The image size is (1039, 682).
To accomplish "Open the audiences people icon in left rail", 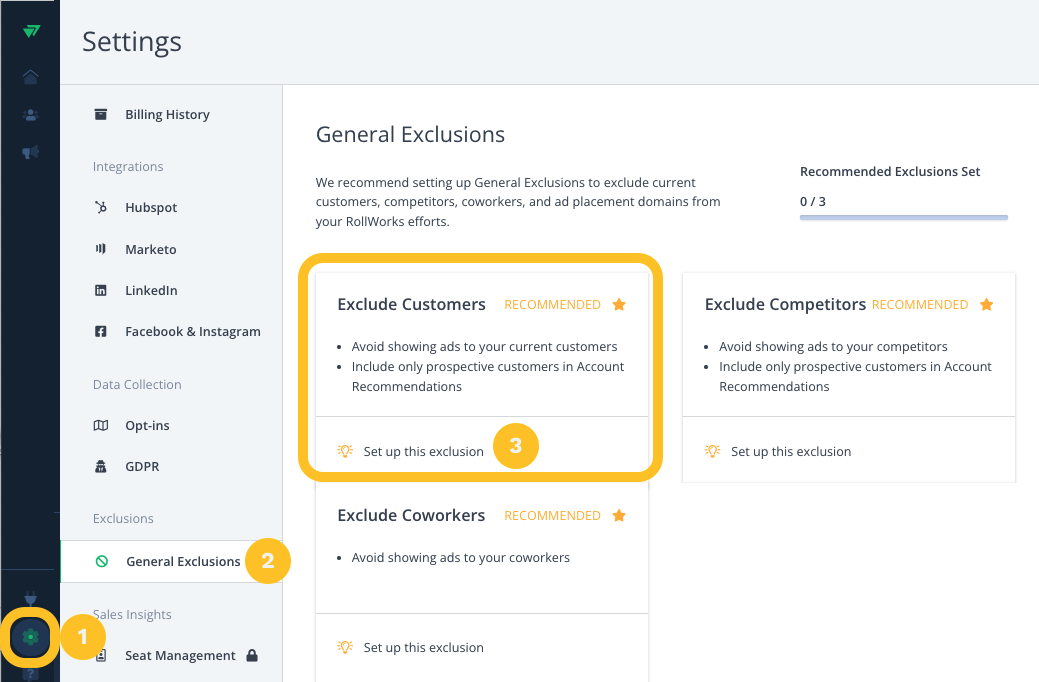I will coord(30,115).
